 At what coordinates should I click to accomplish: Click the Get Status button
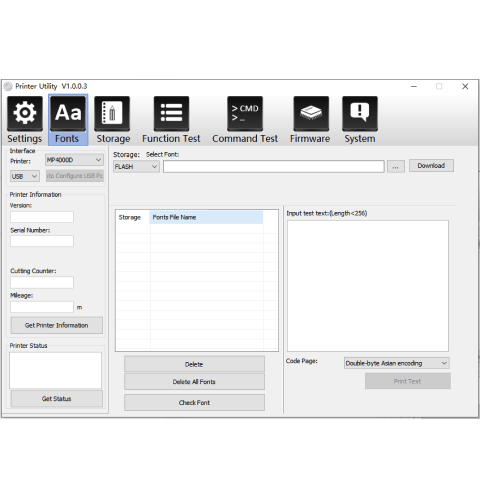(x=57, y=399)
